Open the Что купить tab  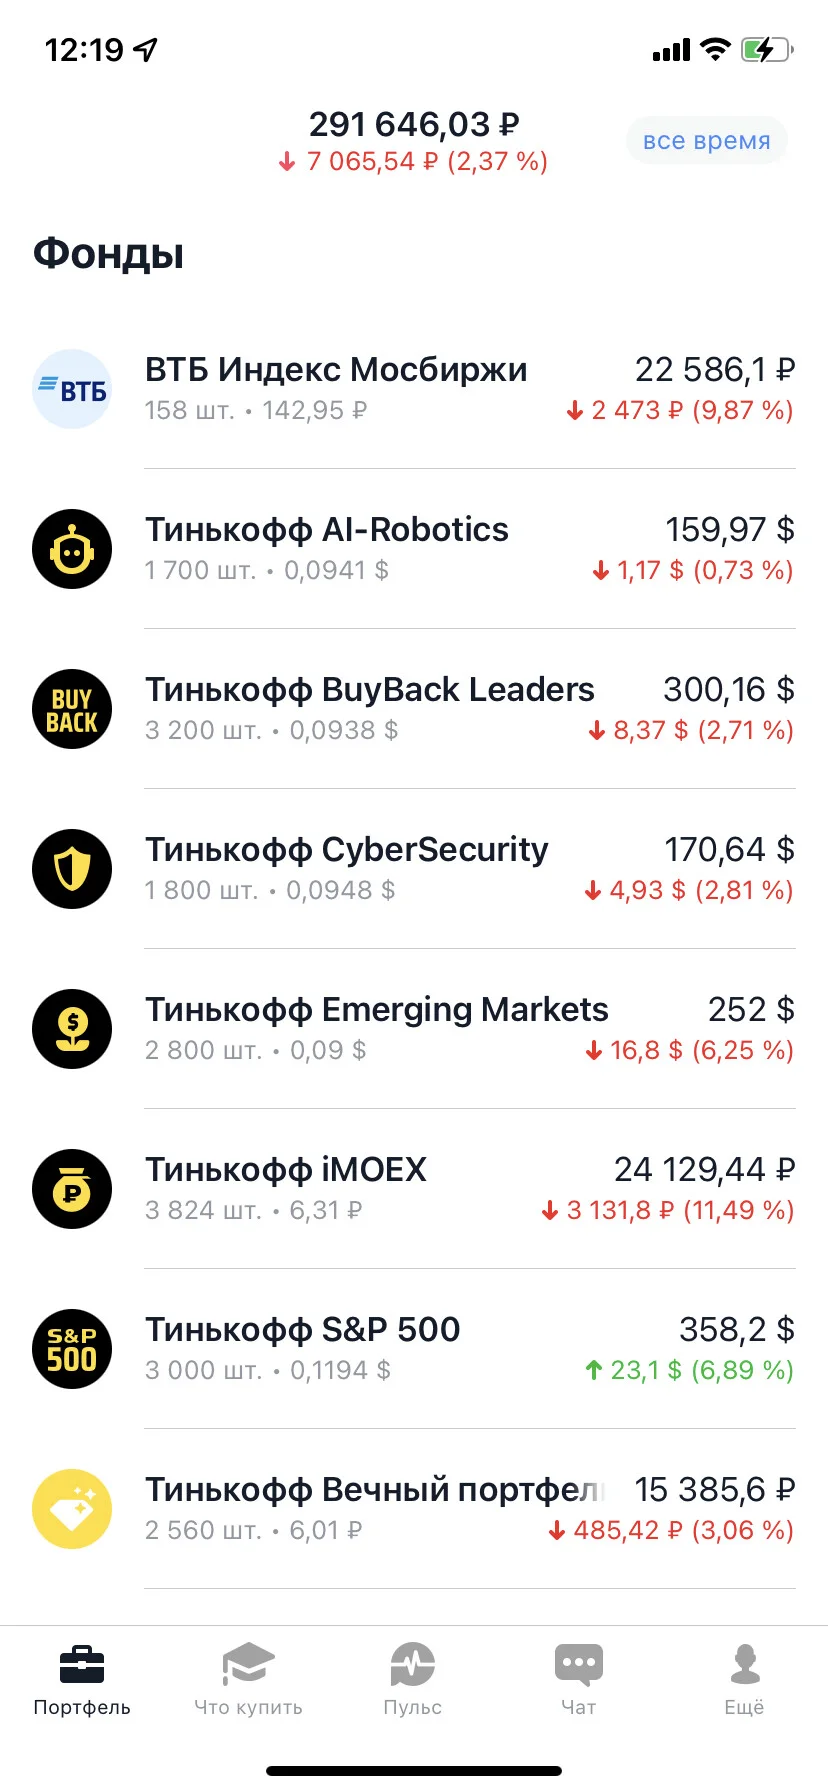(248, 1680)
